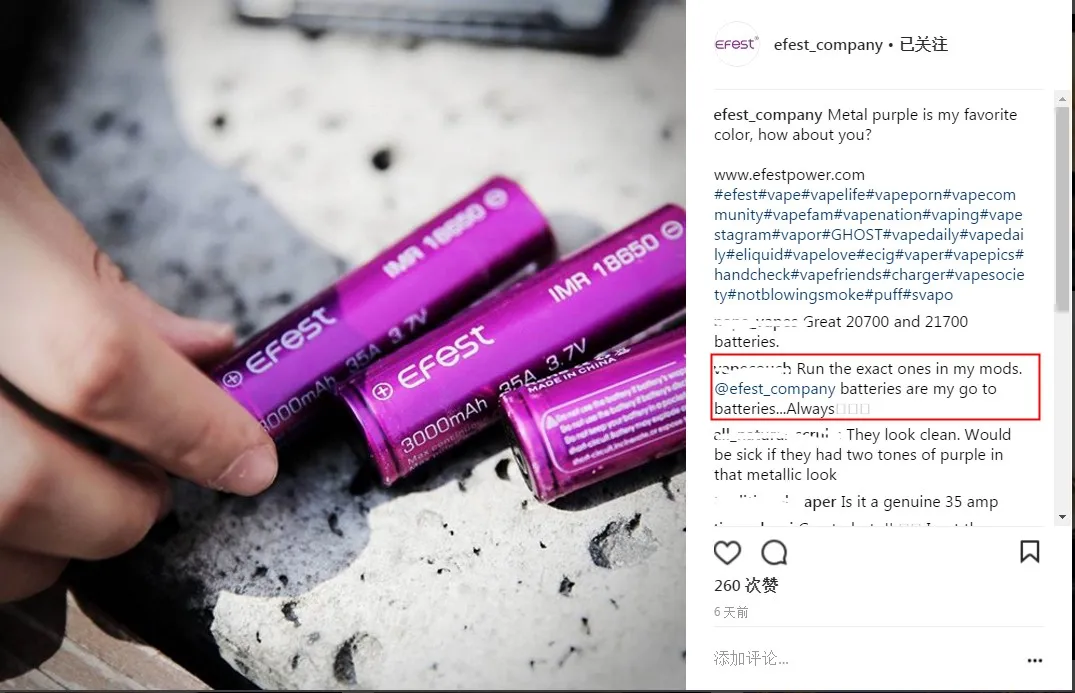Open efest_company username in header
1075x693 pixels.
828,45
